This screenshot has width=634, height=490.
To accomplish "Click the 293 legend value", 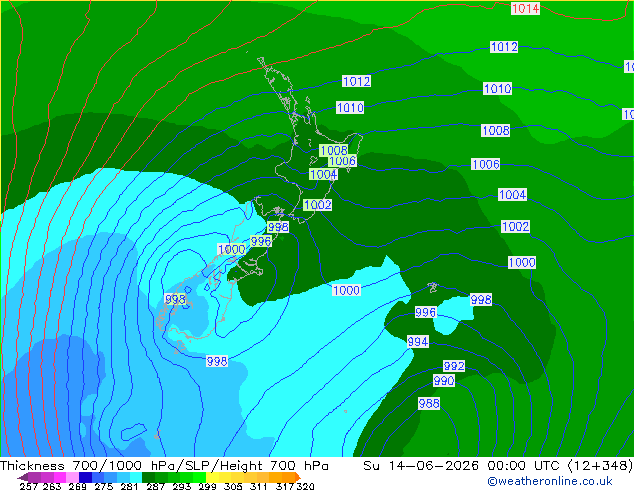I will click(x=182, y=486).
